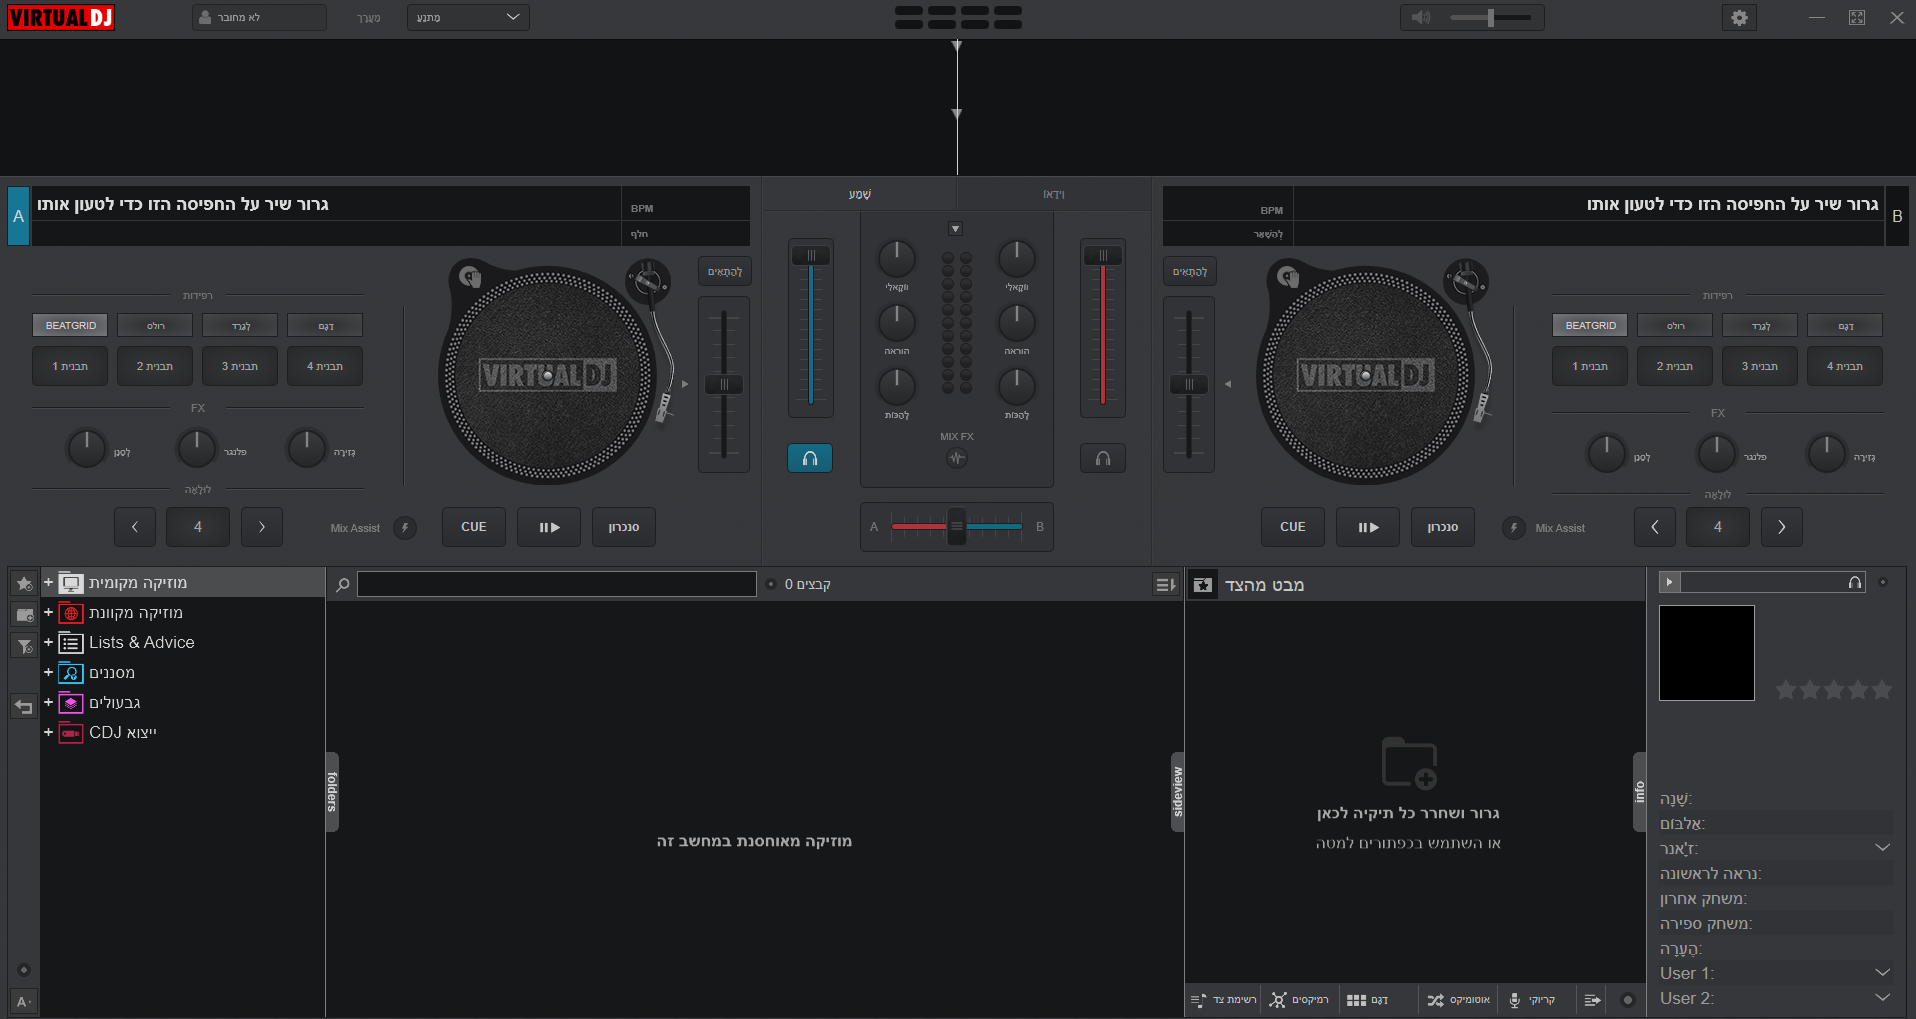This screenshot has height=1019, width=1916.
Task: Click the CUE button on deck B
Action: click(x=1293, y=527)
